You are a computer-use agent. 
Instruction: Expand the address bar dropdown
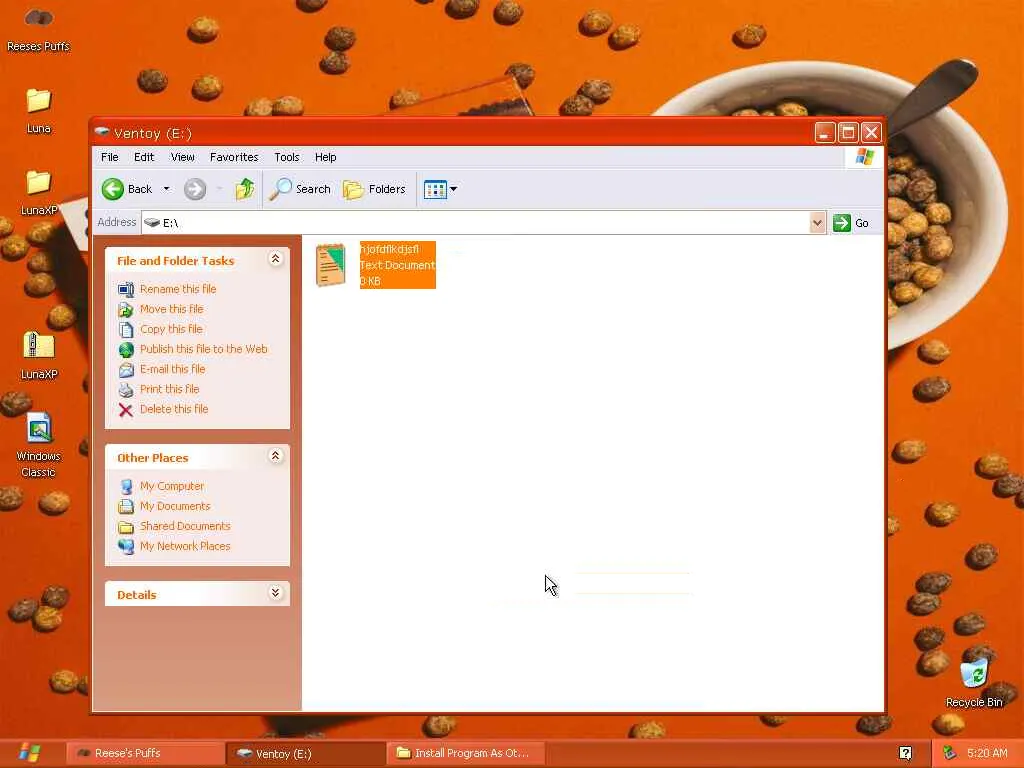[x=817, y=223]
